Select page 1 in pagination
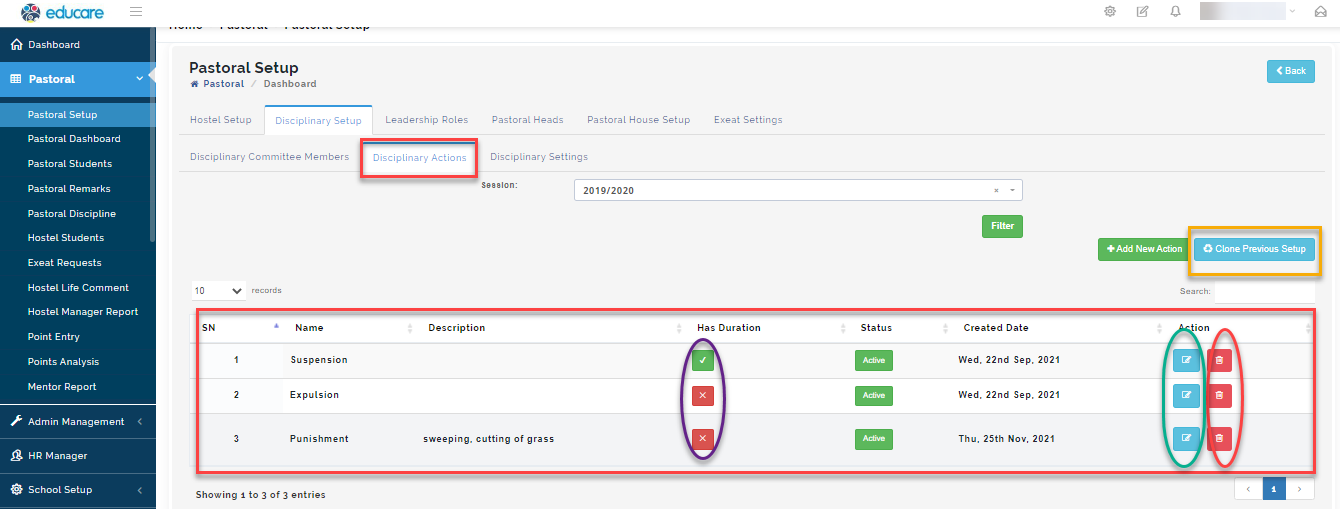 pyautogui.click(x=1274, y=489)
